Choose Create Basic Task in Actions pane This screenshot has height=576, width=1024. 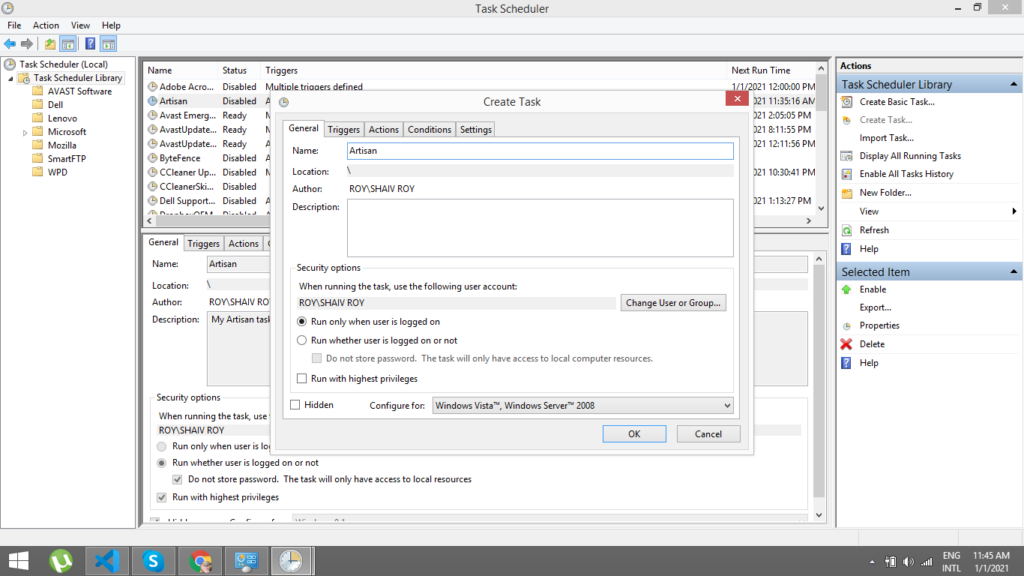(897, 102)
